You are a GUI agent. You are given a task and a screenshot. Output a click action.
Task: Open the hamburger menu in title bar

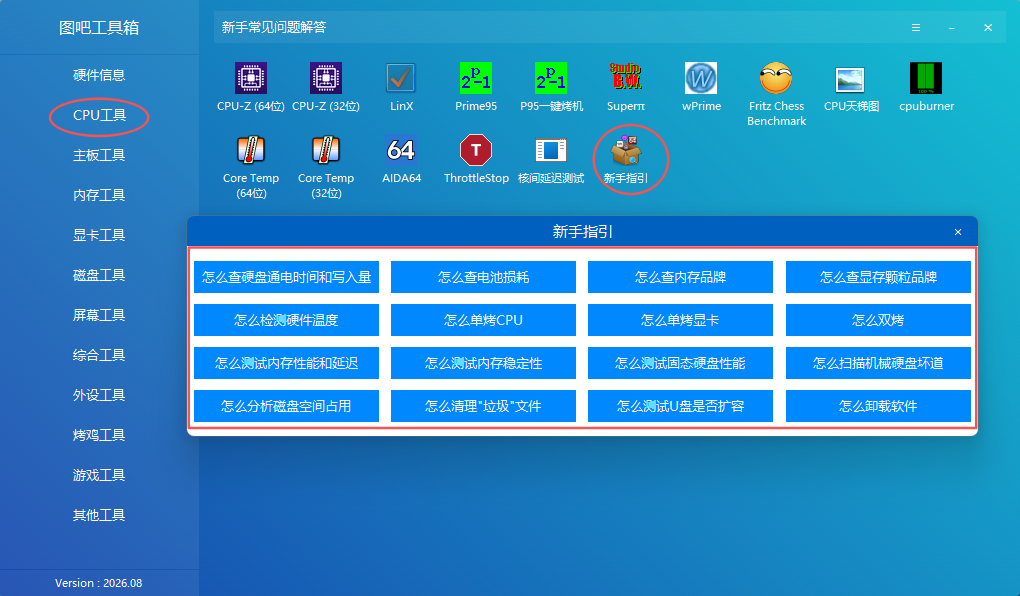click(x=916, y=27)
